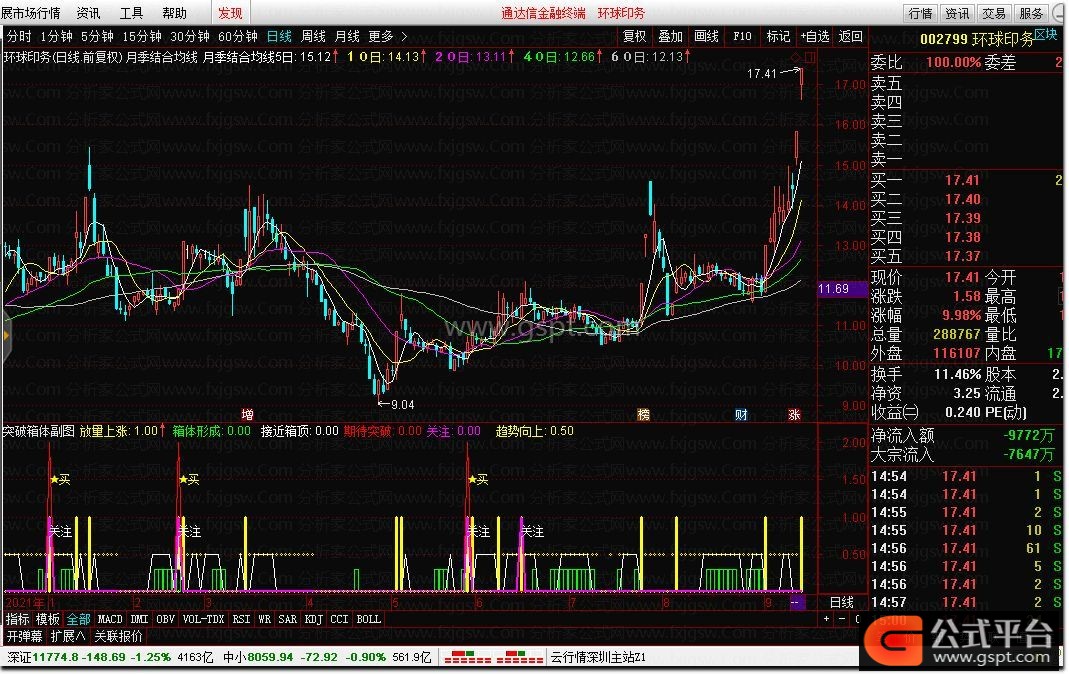Click the square panel icon beside the diamond

[809, 57]
